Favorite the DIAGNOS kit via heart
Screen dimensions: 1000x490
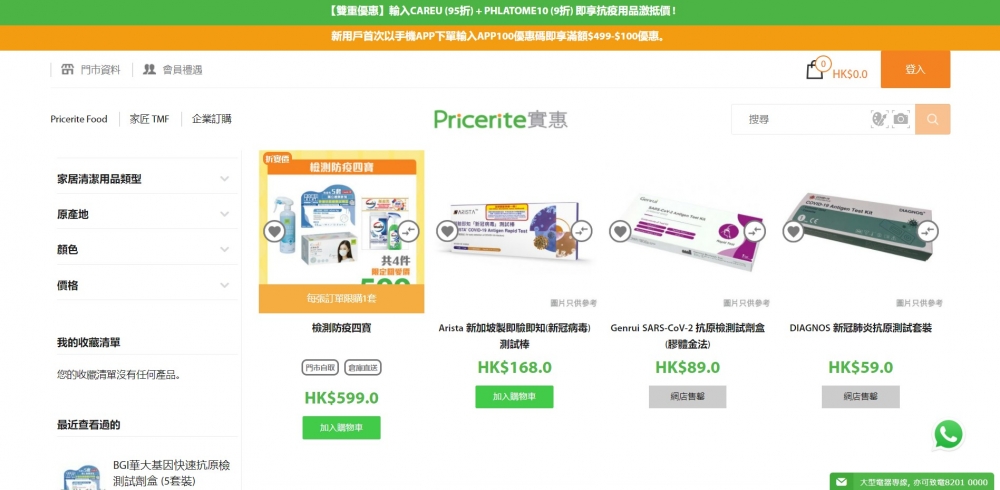[793, 231]
